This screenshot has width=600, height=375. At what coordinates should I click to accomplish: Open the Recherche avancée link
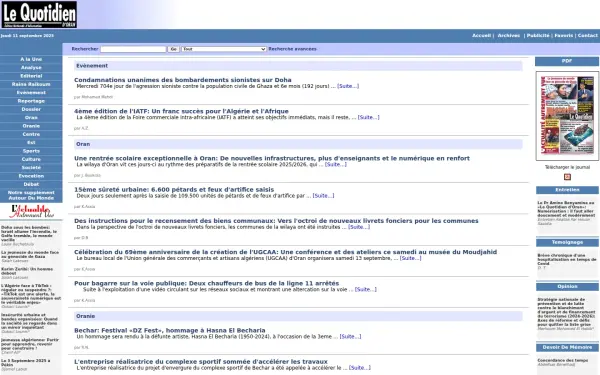(x=292, y=49)
